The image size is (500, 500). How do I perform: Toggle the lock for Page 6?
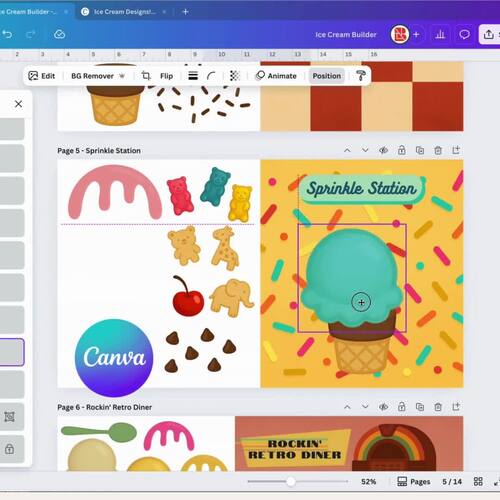402,407
